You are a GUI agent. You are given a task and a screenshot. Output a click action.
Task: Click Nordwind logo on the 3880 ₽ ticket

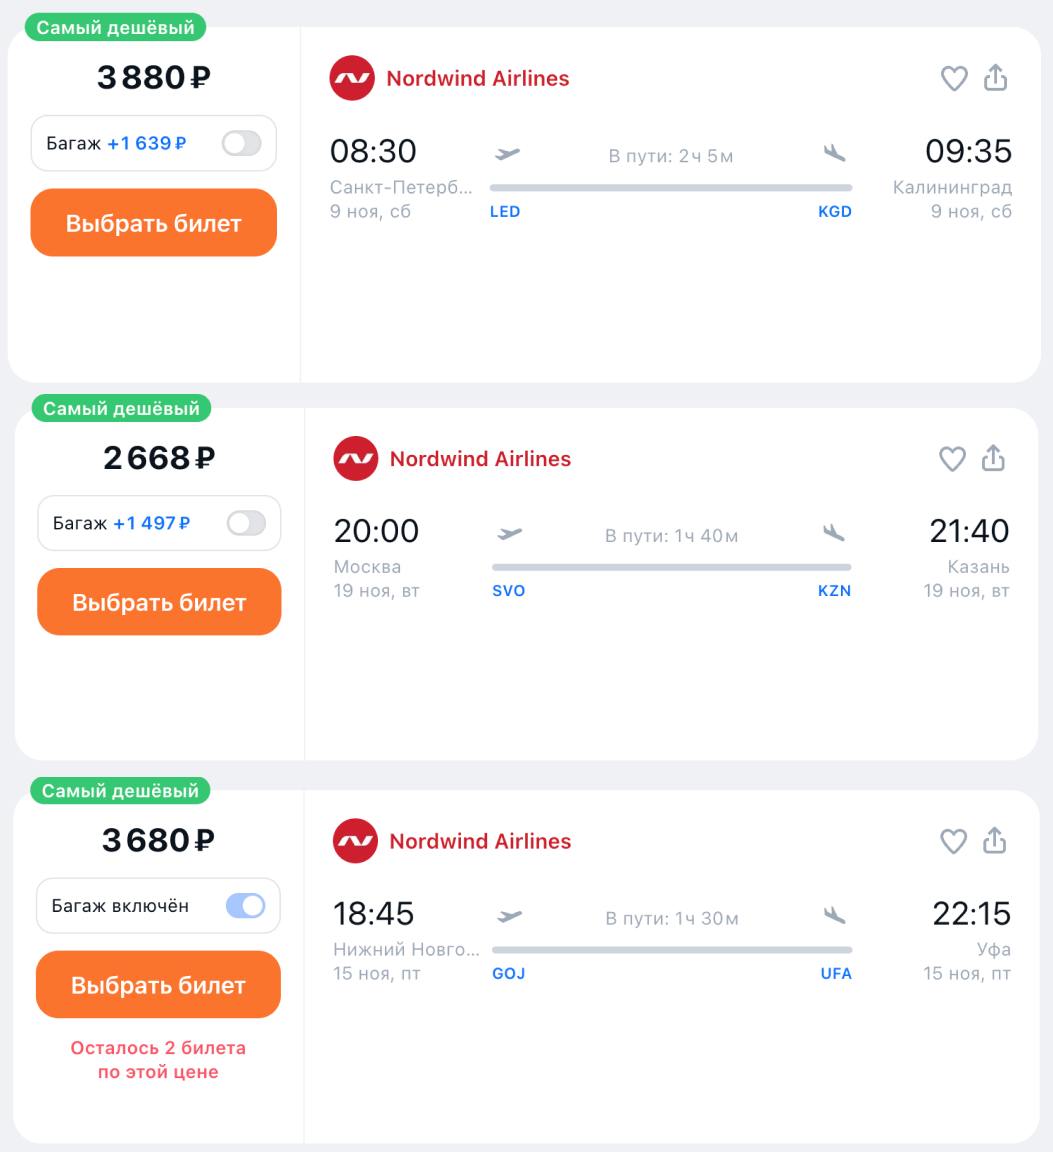[351, 78]
